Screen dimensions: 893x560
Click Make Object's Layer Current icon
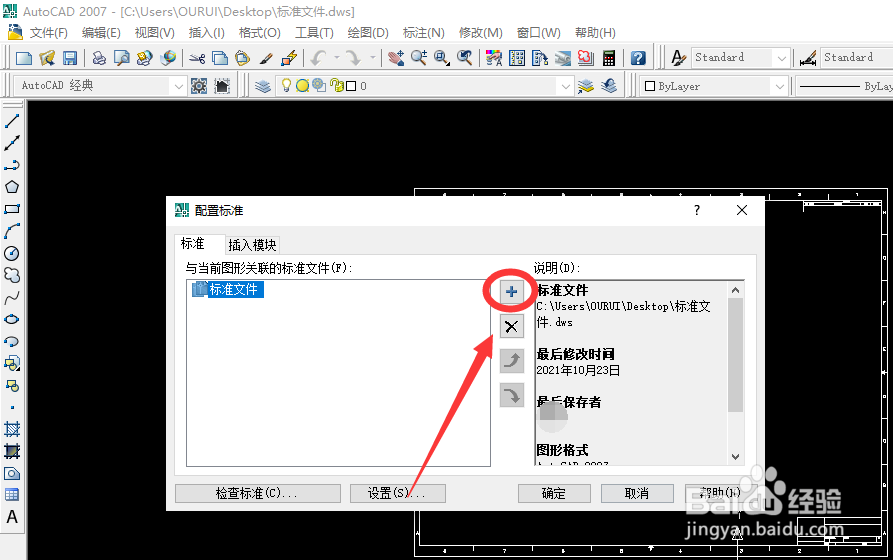click(x=585, y=86)
